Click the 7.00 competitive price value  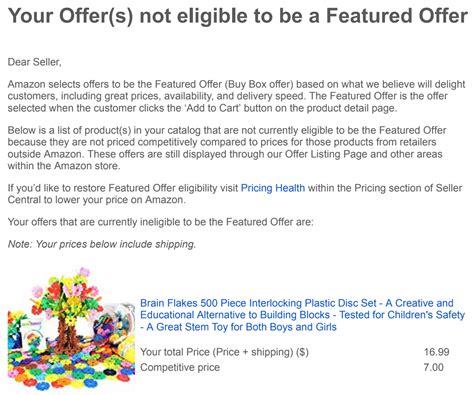pyautogui.click(x=434, y=367)
